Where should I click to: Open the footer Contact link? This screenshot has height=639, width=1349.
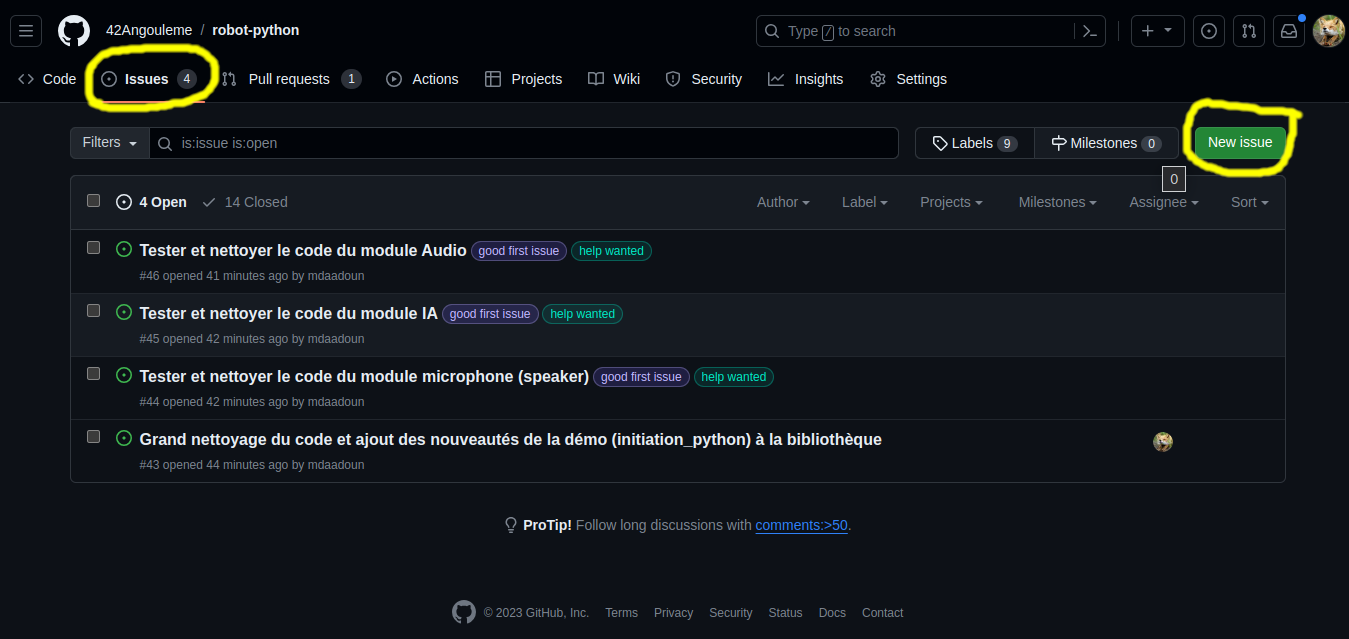click(x=882, y=613)
